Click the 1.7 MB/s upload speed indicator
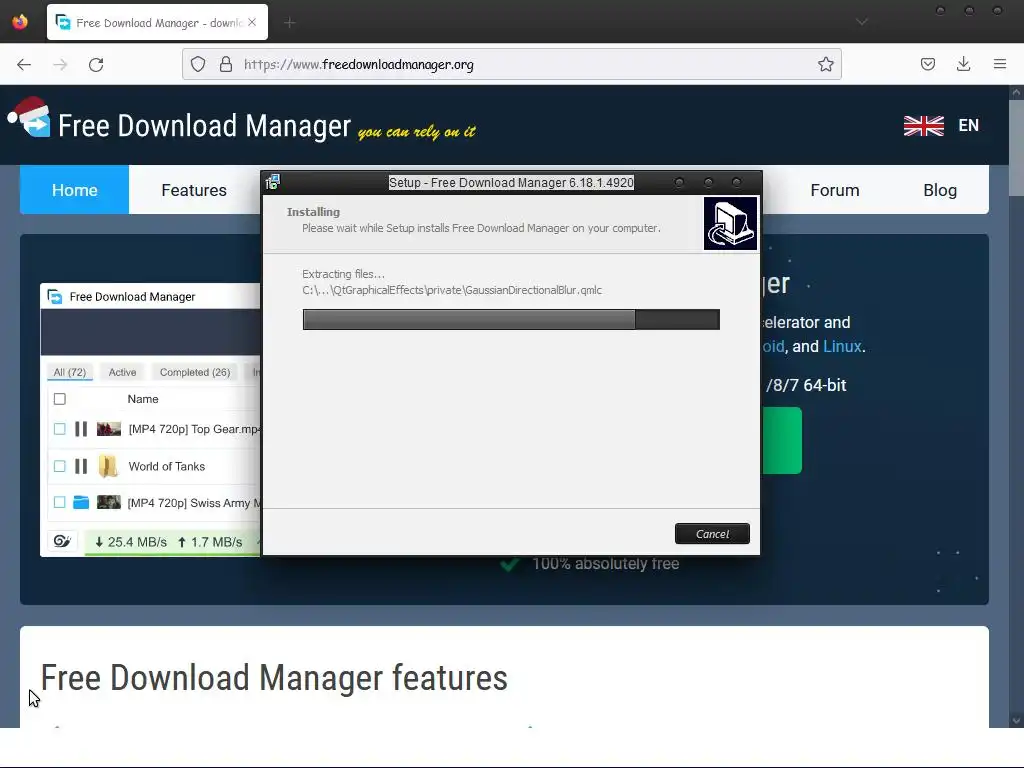1024x768 pixels. (x=210, y=542)
